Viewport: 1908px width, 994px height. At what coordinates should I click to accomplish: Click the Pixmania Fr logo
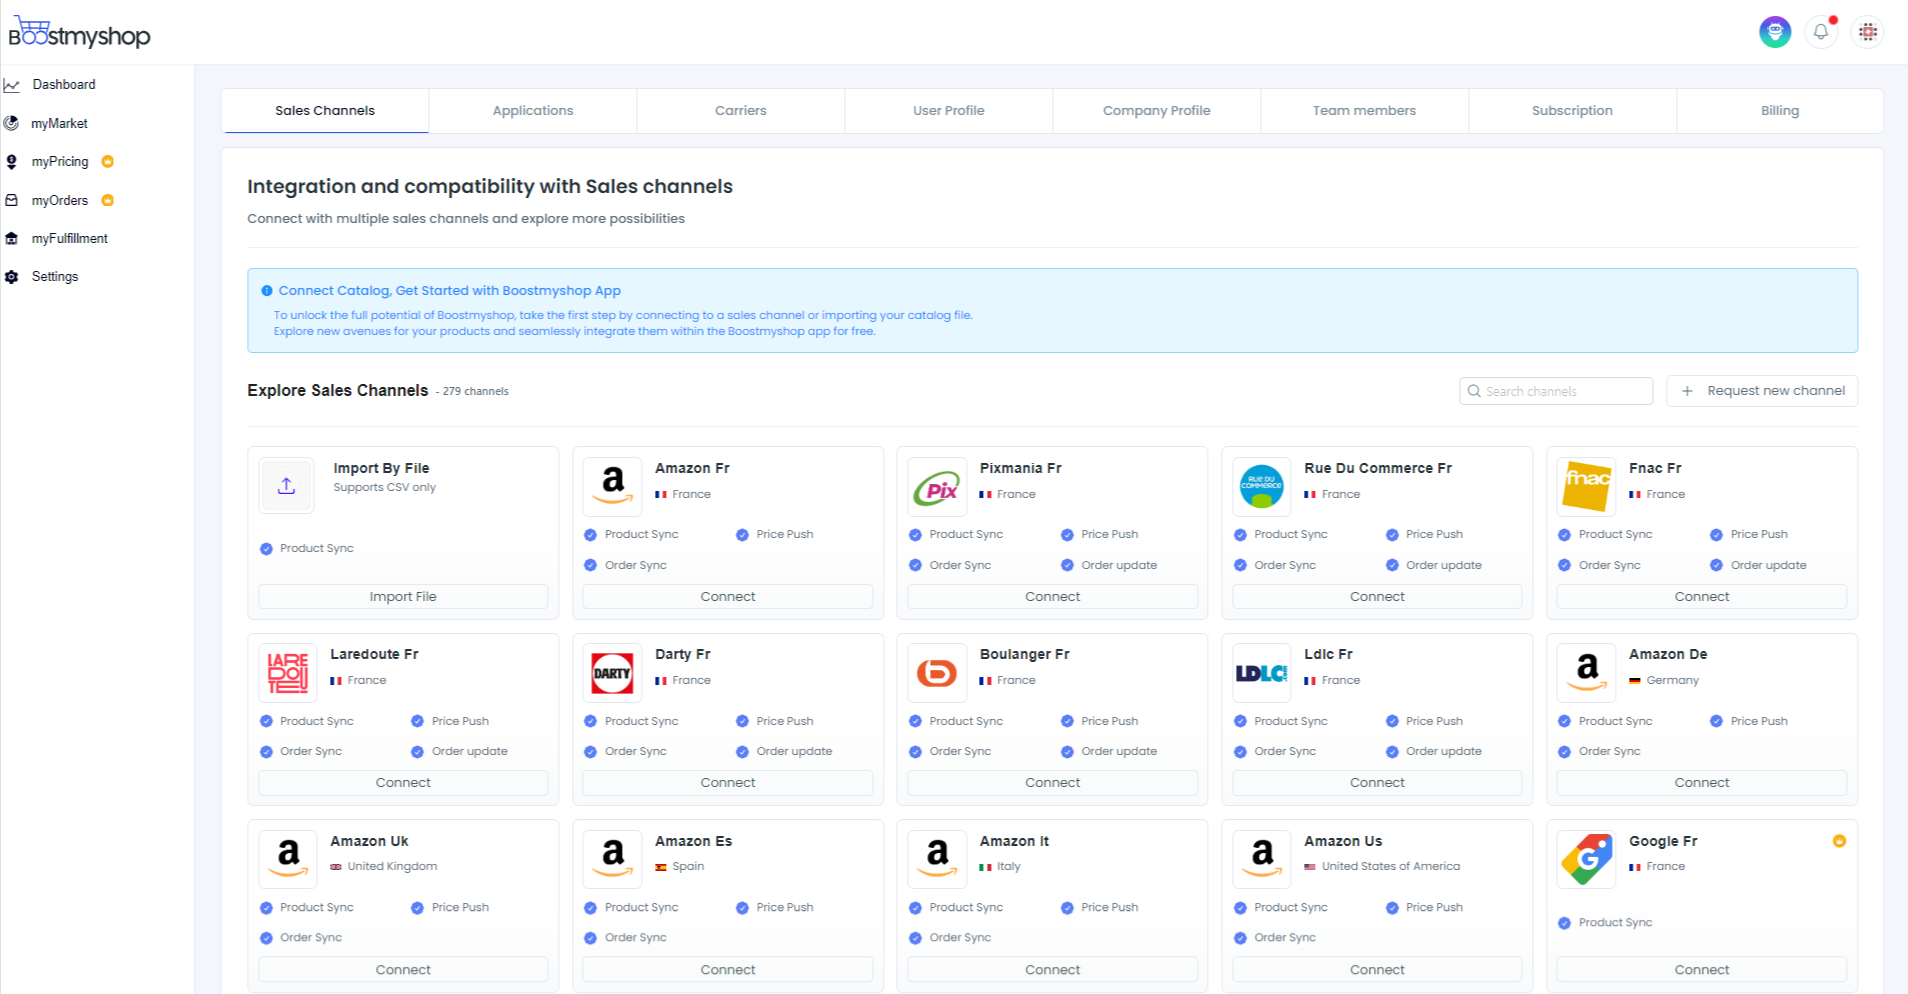point(937,486)
